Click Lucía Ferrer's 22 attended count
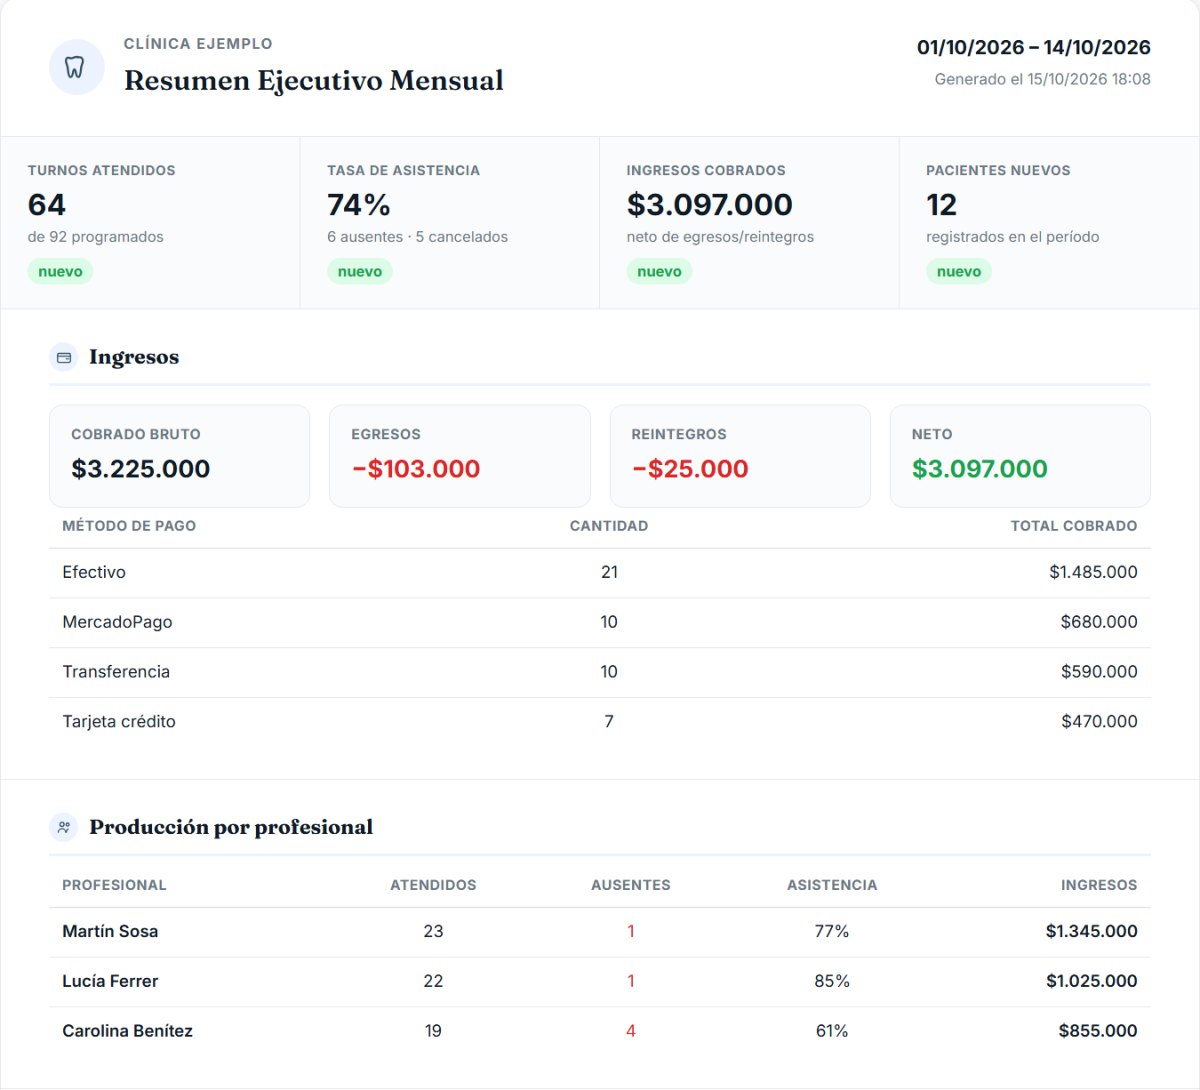This screenshot has height=1090, width=1200. point(433,982)
